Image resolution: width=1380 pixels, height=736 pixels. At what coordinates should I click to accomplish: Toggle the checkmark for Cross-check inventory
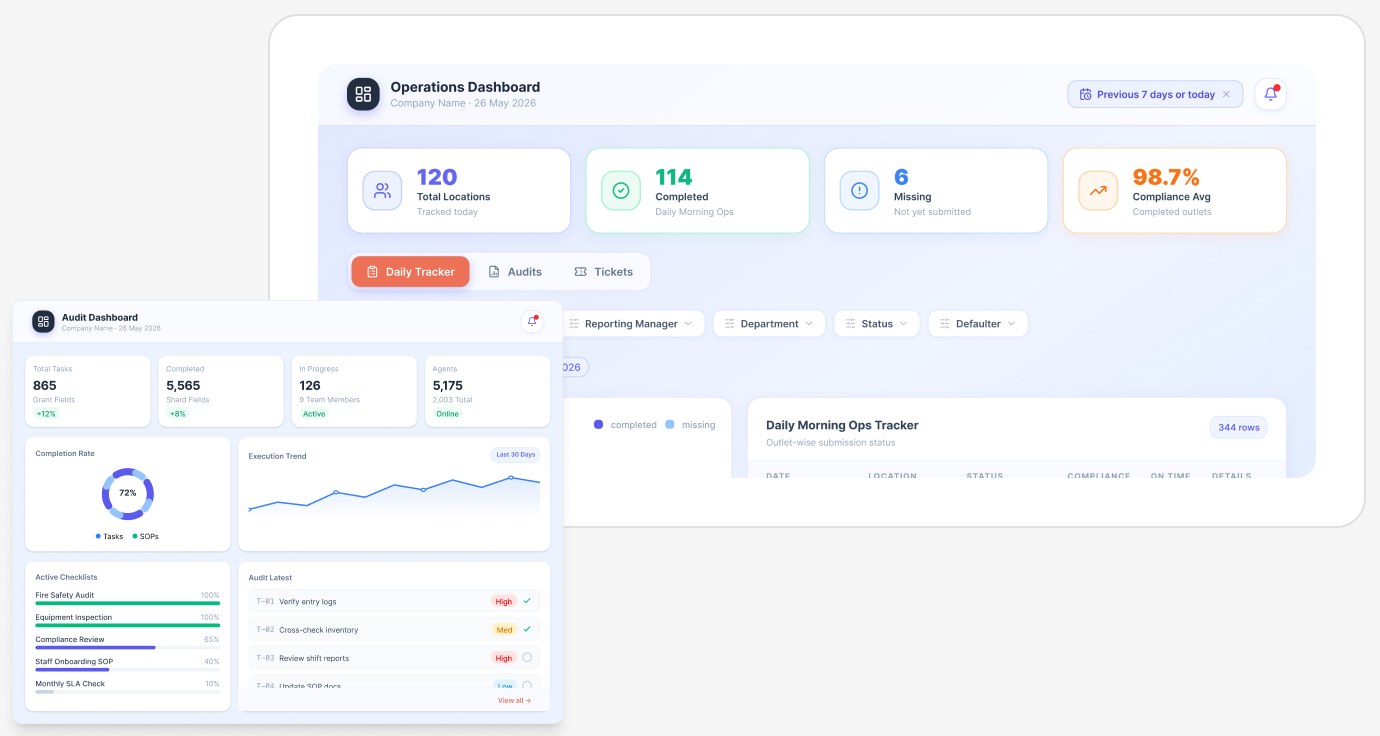coord(527,629)
